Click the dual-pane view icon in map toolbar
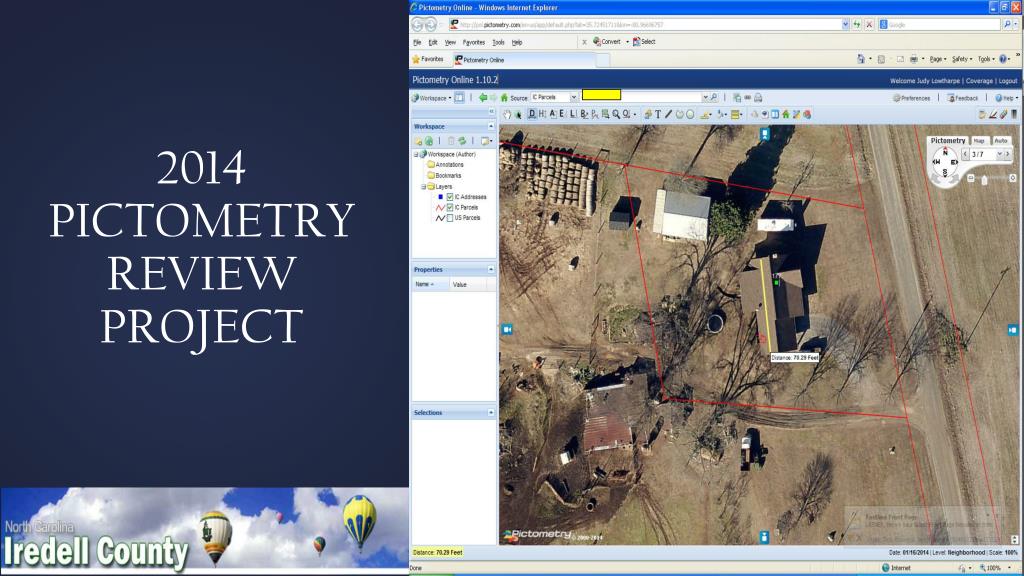Viewport: 1024px width, 576px height. (775, 114)
